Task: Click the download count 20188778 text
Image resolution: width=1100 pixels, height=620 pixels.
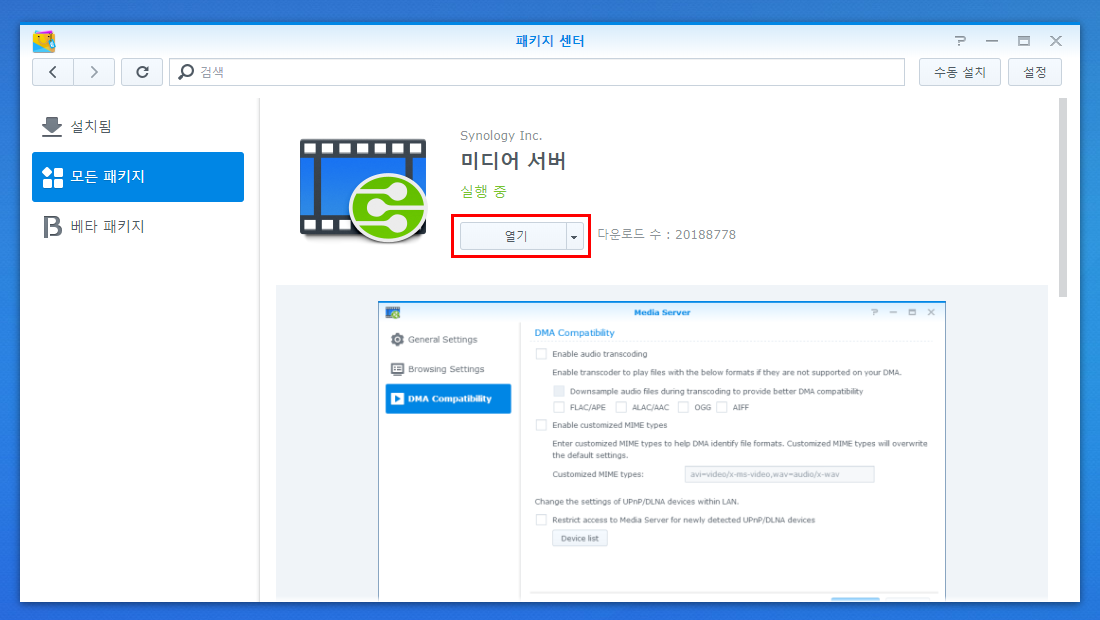Action: point(666,234)
